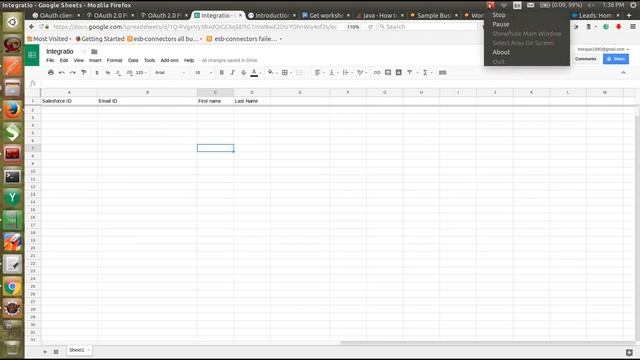
Task: Click the Share button
Action: pyautogui.click(x=616, y=59)
